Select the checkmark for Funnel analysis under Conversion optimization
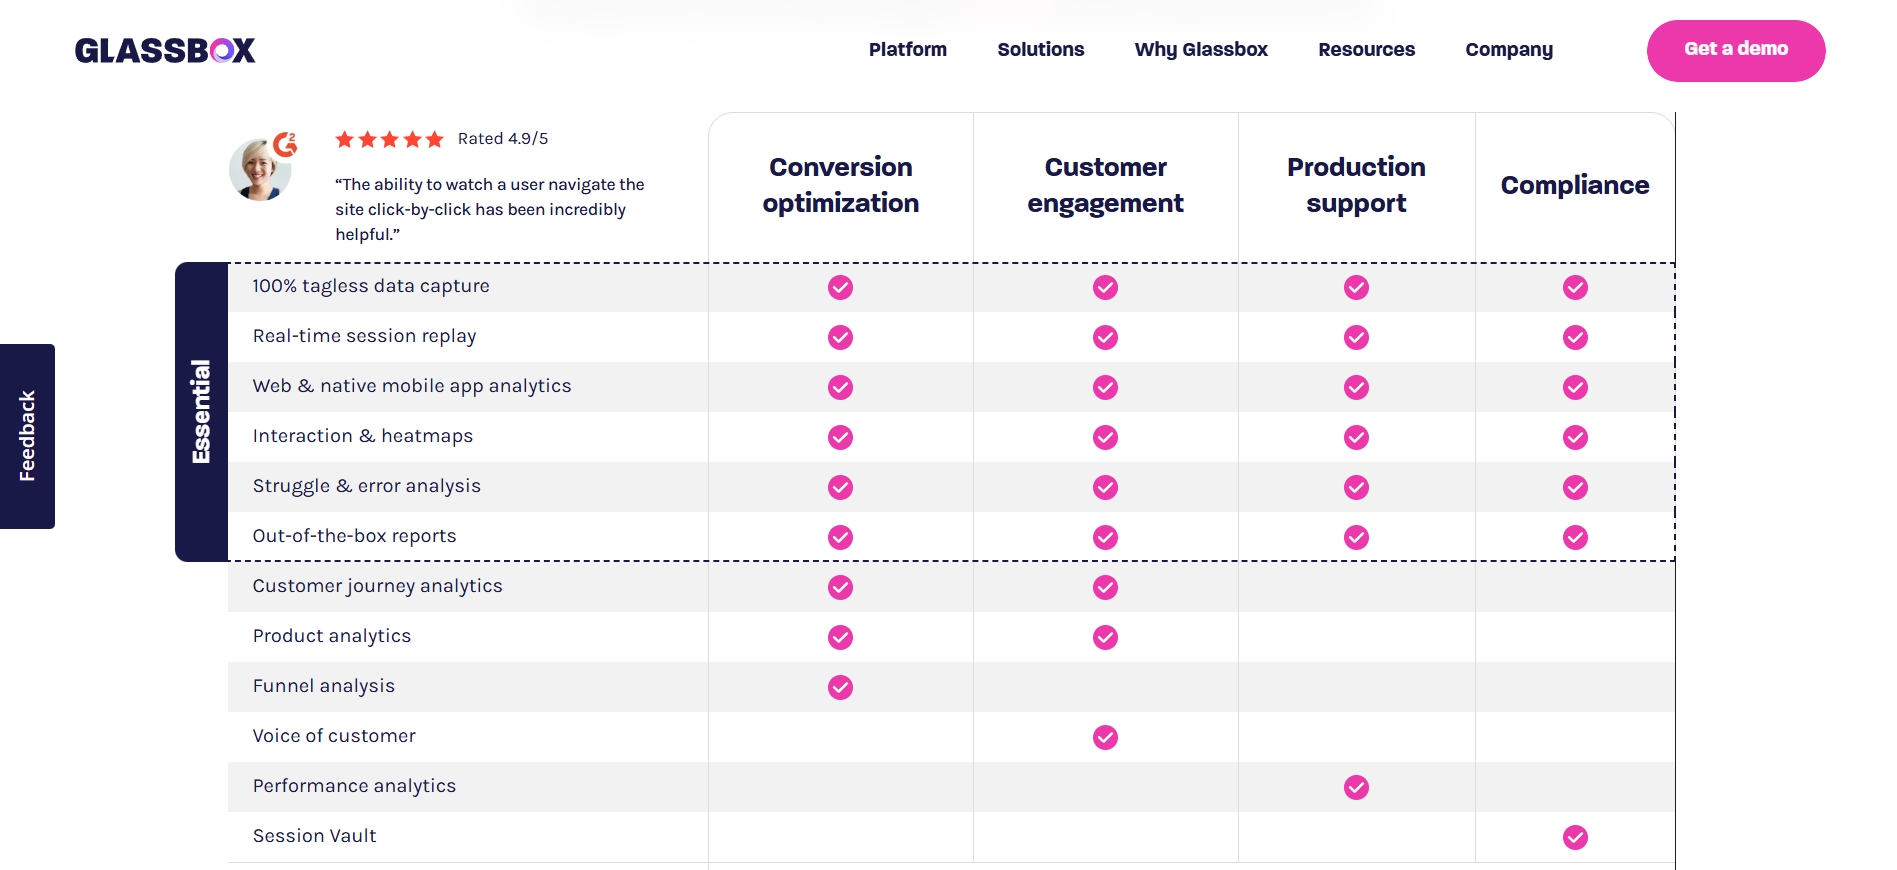This screenshot has height=870, width=1897. coord(840,687)
